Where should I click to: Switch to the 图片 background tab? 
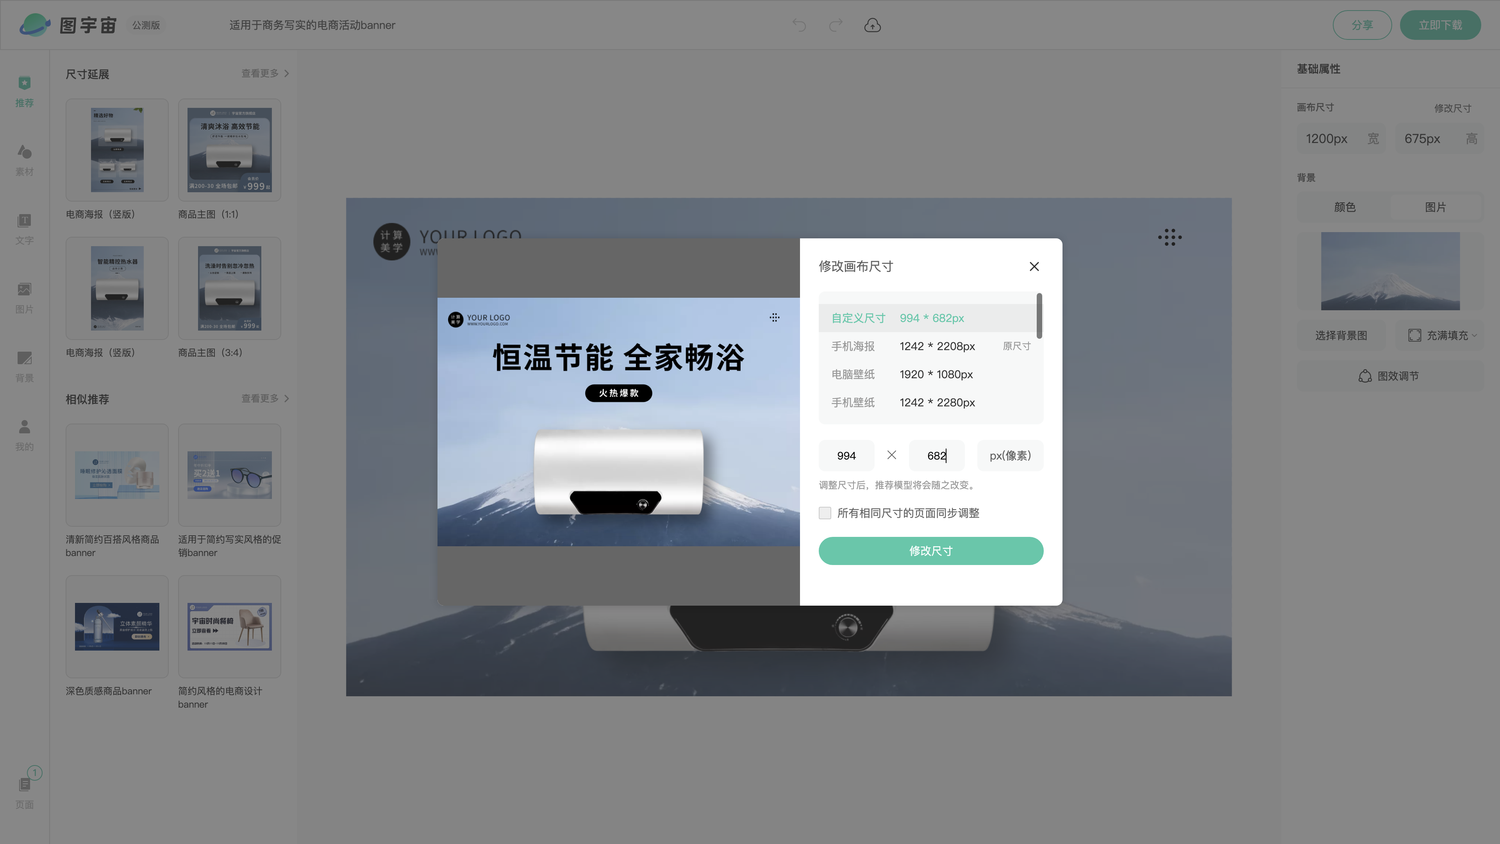coord(1436,207)
